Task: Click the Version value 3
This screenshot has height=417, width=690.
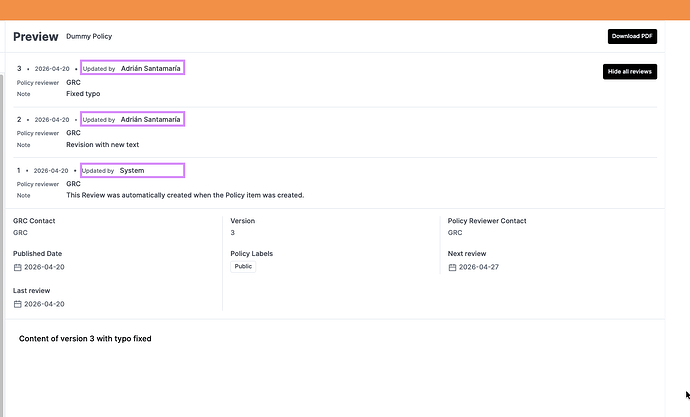Action: 233,233
